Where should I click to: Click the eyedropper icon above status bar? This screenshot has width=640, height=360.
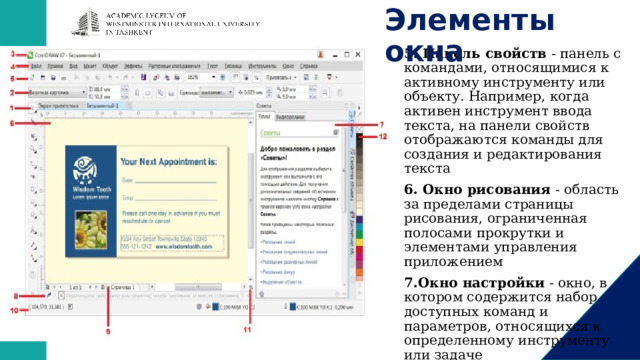coord(49,295)
